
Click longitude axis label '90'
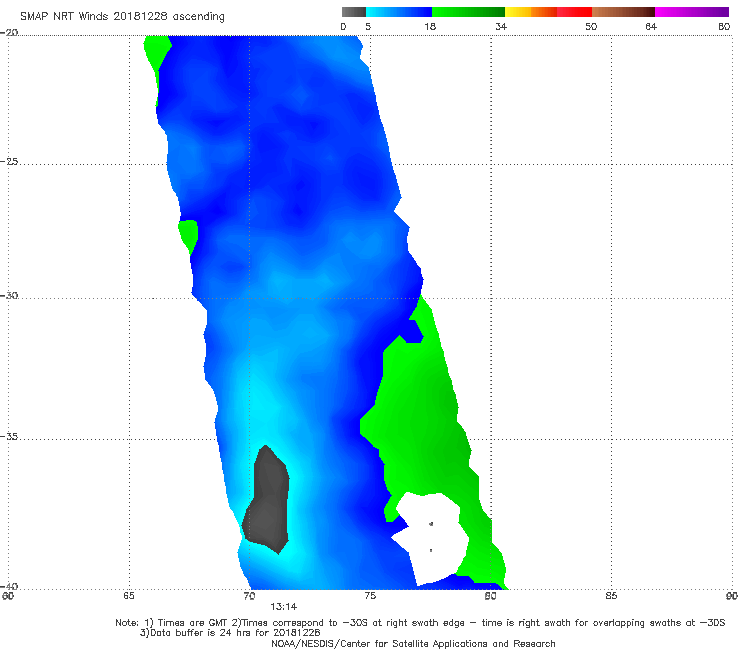[732, 596]
